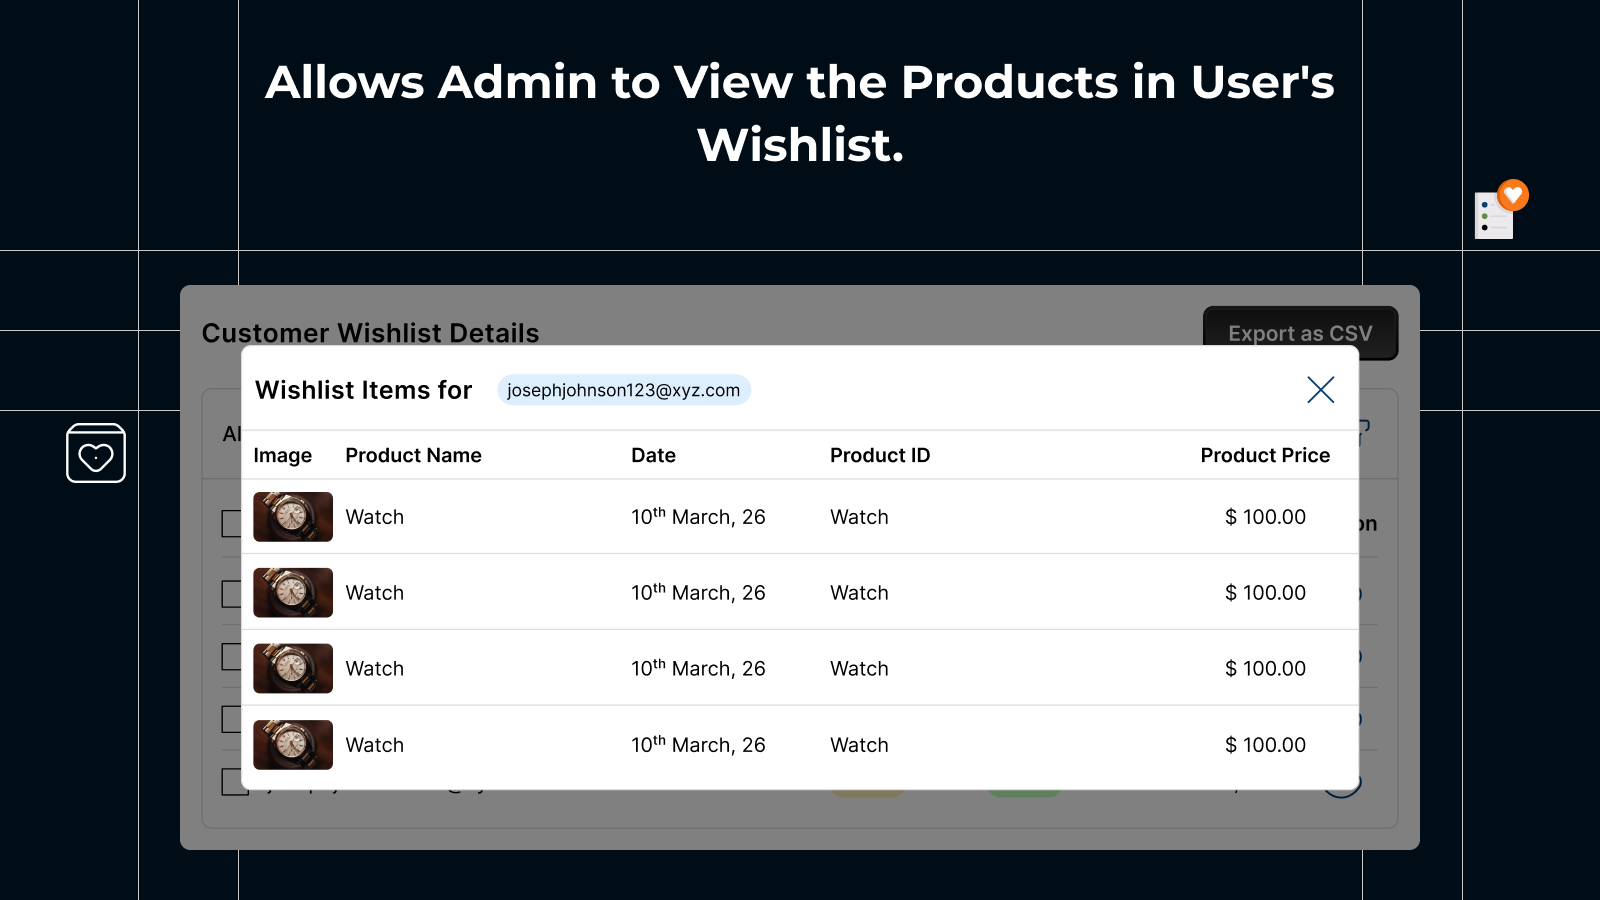The image size is (1600, 900).
Task: Open the watch image in the first row
Action: (293, 517)
